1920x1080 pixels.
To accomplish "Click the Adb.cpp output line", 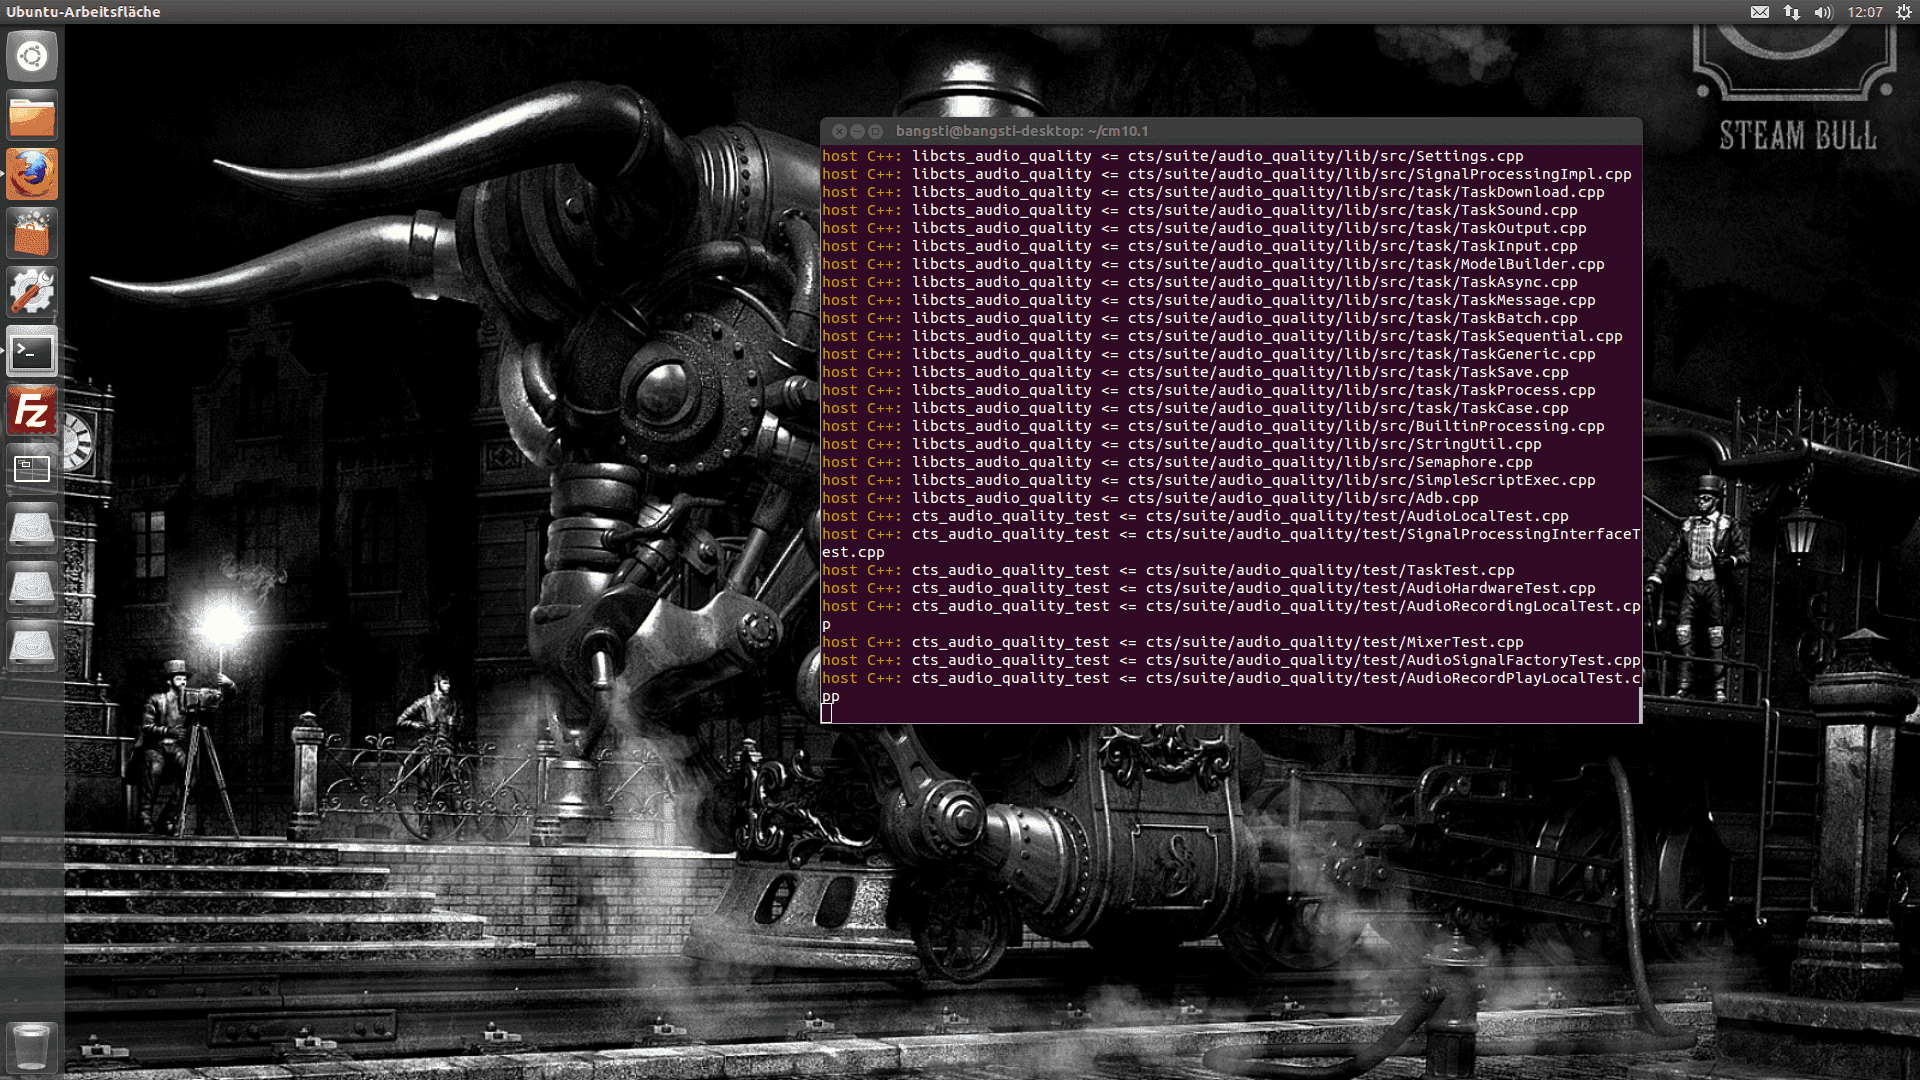I will point(1150,498).
